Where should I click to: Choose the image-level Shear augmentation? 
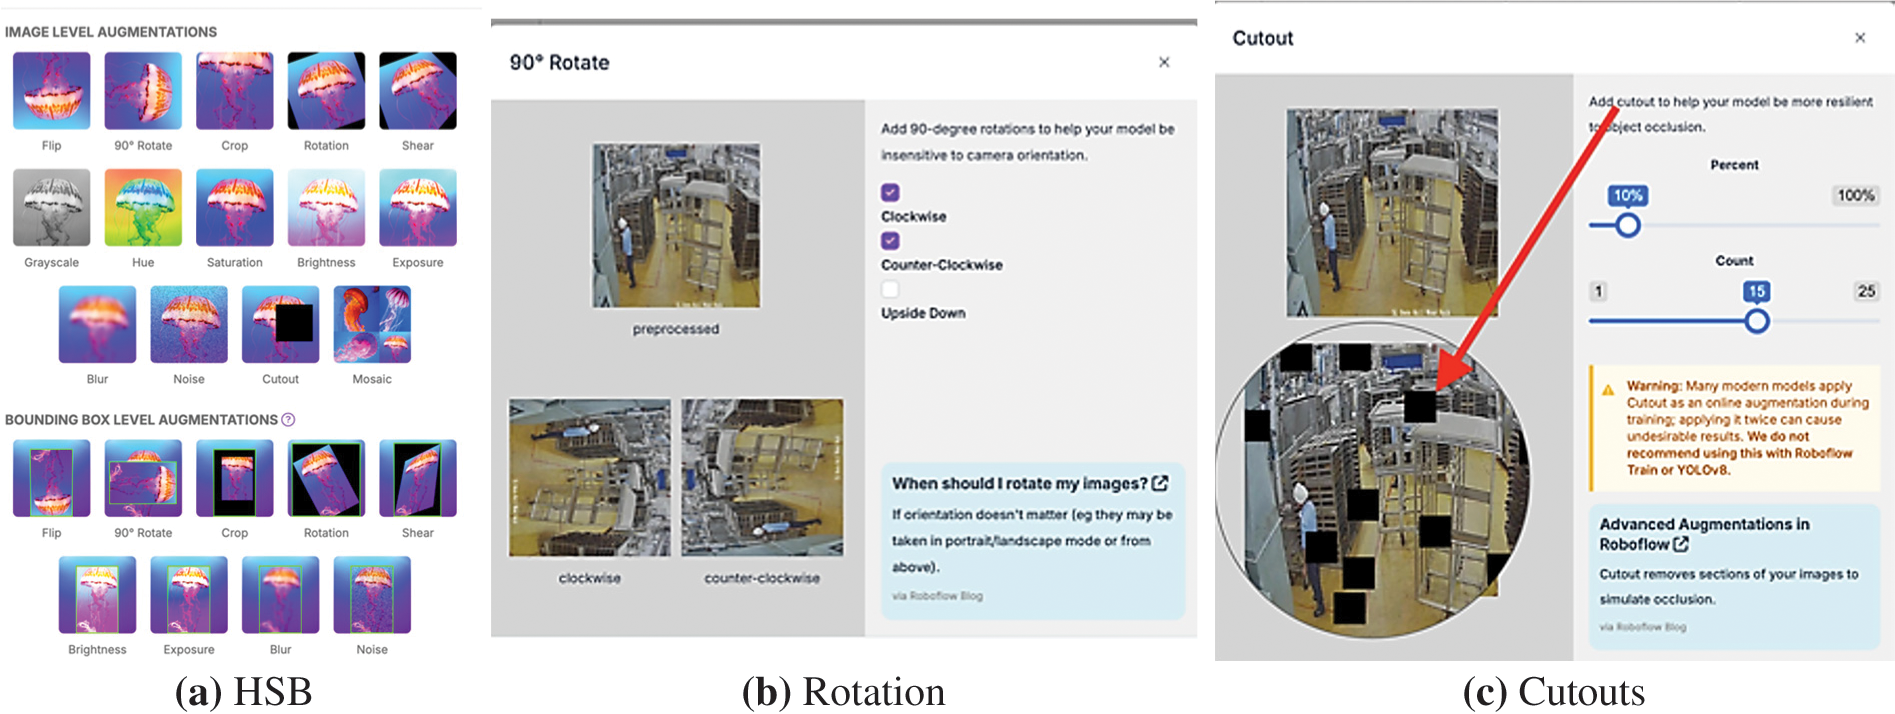coord(417,91)
